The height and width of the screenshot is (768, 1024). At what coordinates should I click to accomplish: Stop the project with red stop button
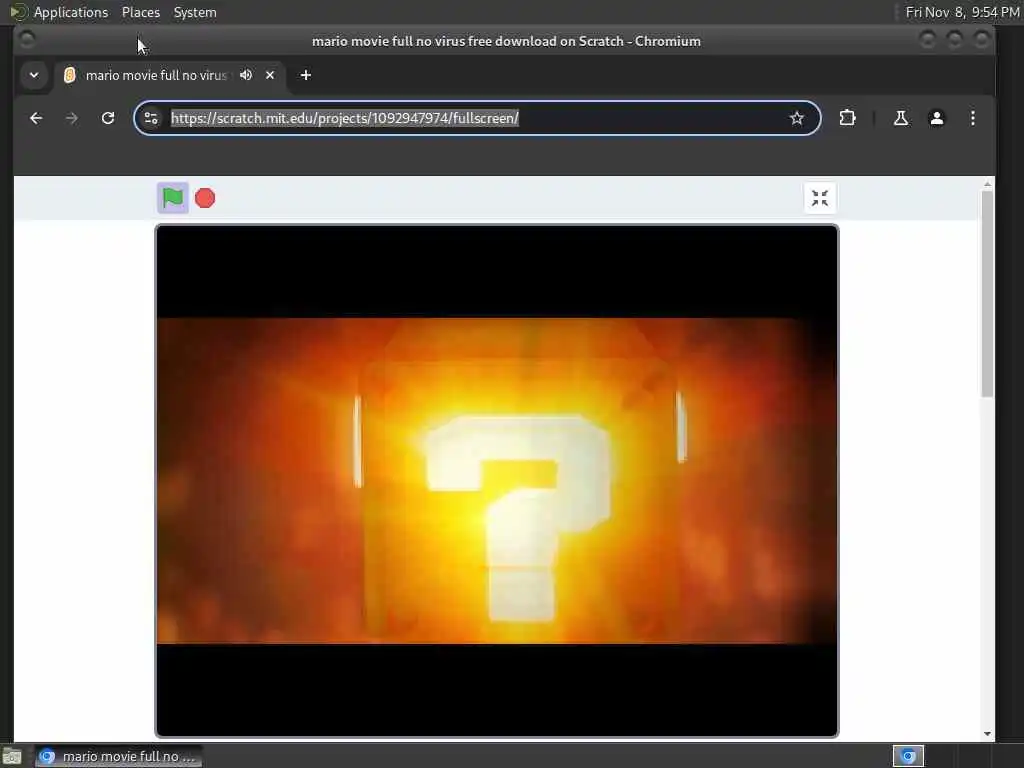click(205, 198)
